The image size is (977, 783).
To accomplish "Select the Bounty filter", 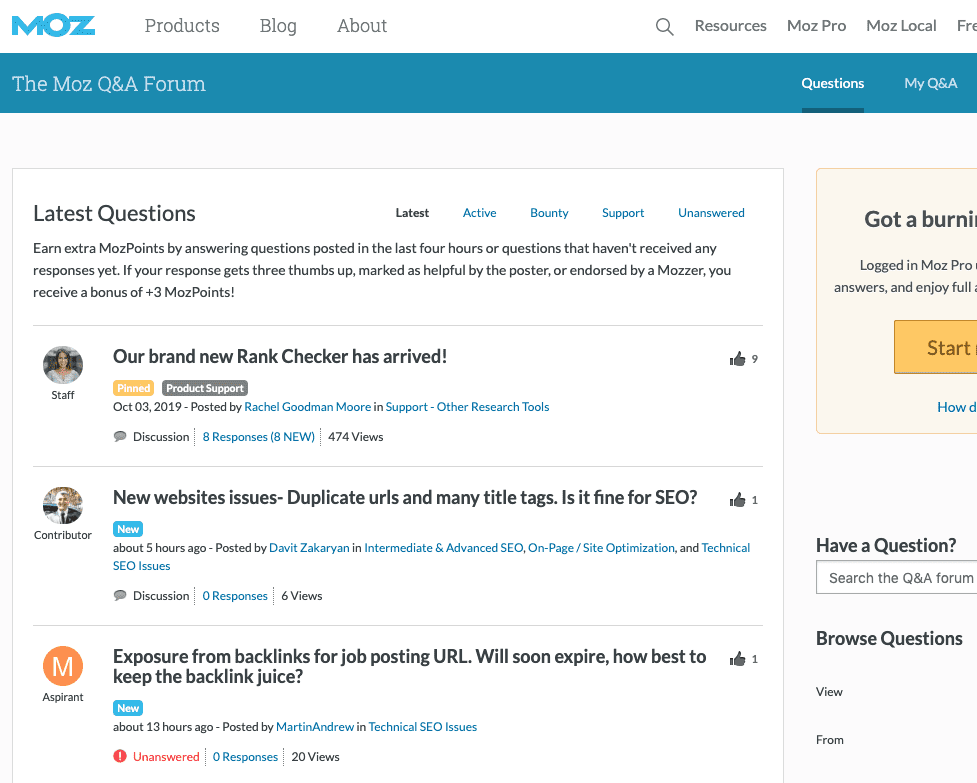I will pyautogui.click(x=549, y=213).
